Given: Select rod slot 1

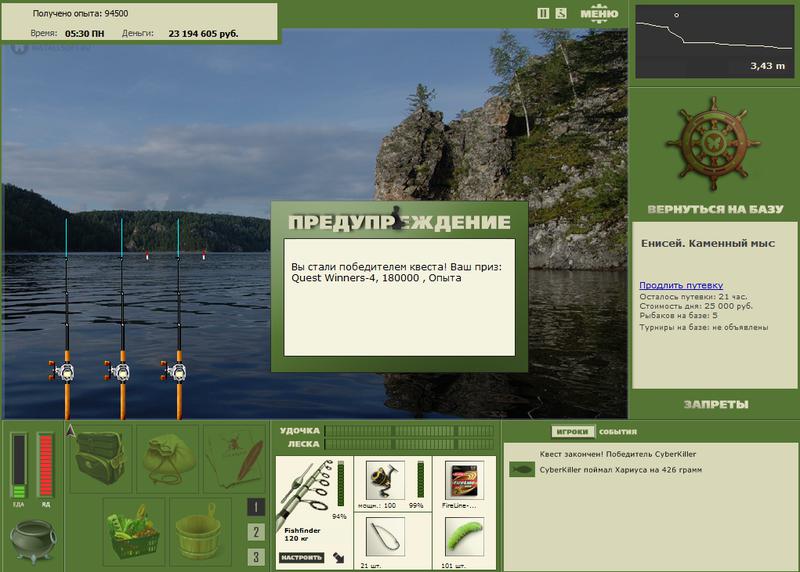Looking at the screenshot, I should (x=256, y=507).
